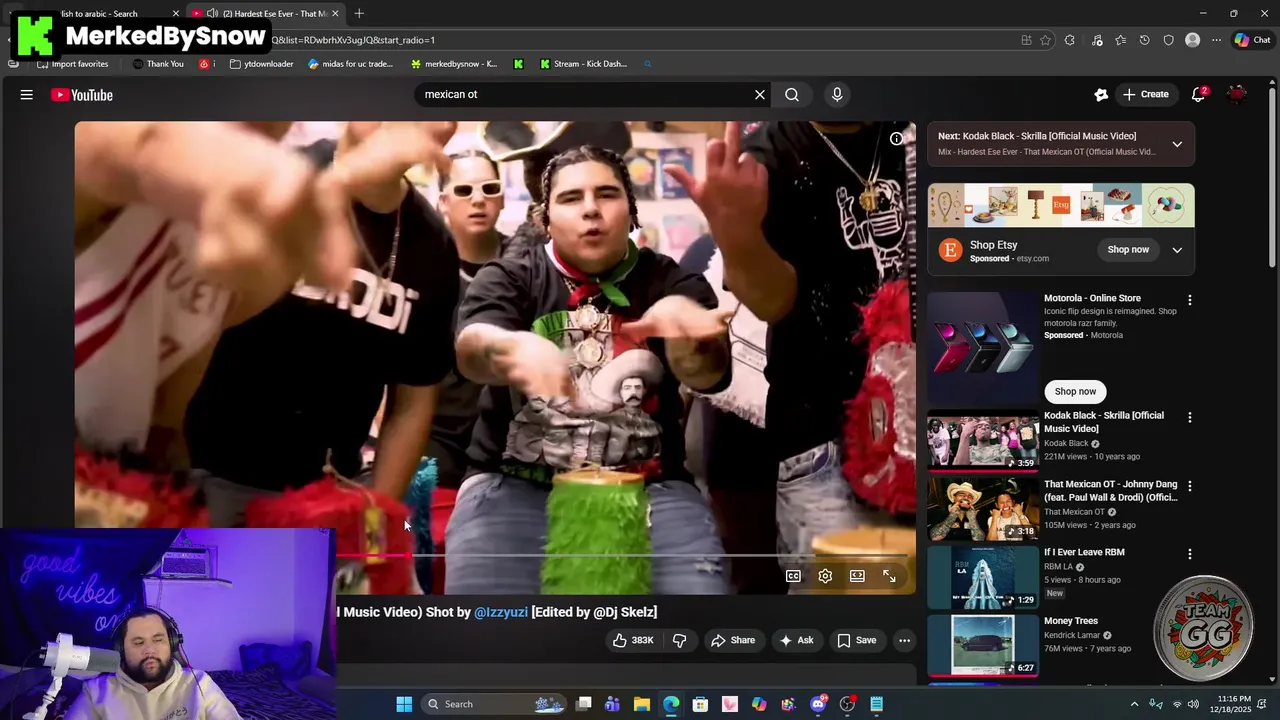Open the volume control in system tray
Screen dimensions: 1280x720
coord(1193,704)
